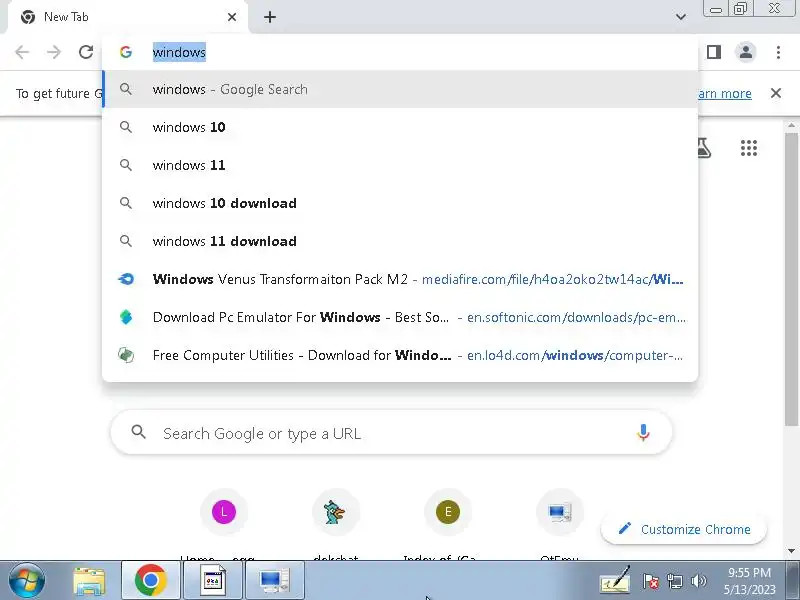Reload the page with the refresh icon
This screenshot has height=600, width=800.
pos(86,52)
